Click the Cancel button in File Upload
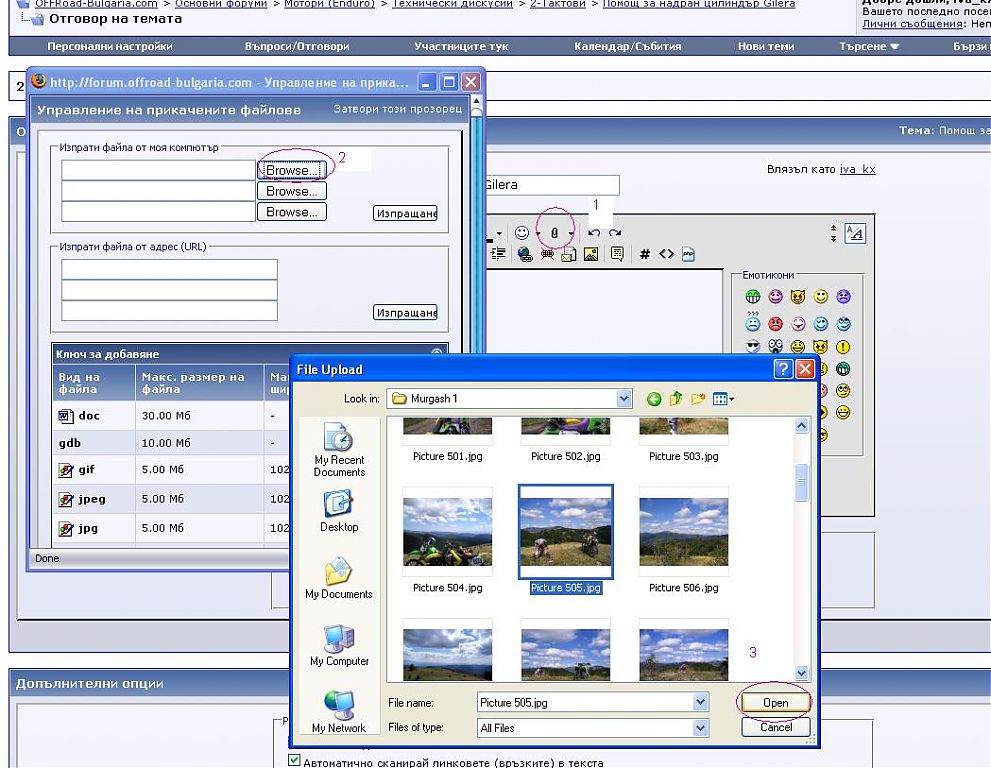 click(775, 728)
